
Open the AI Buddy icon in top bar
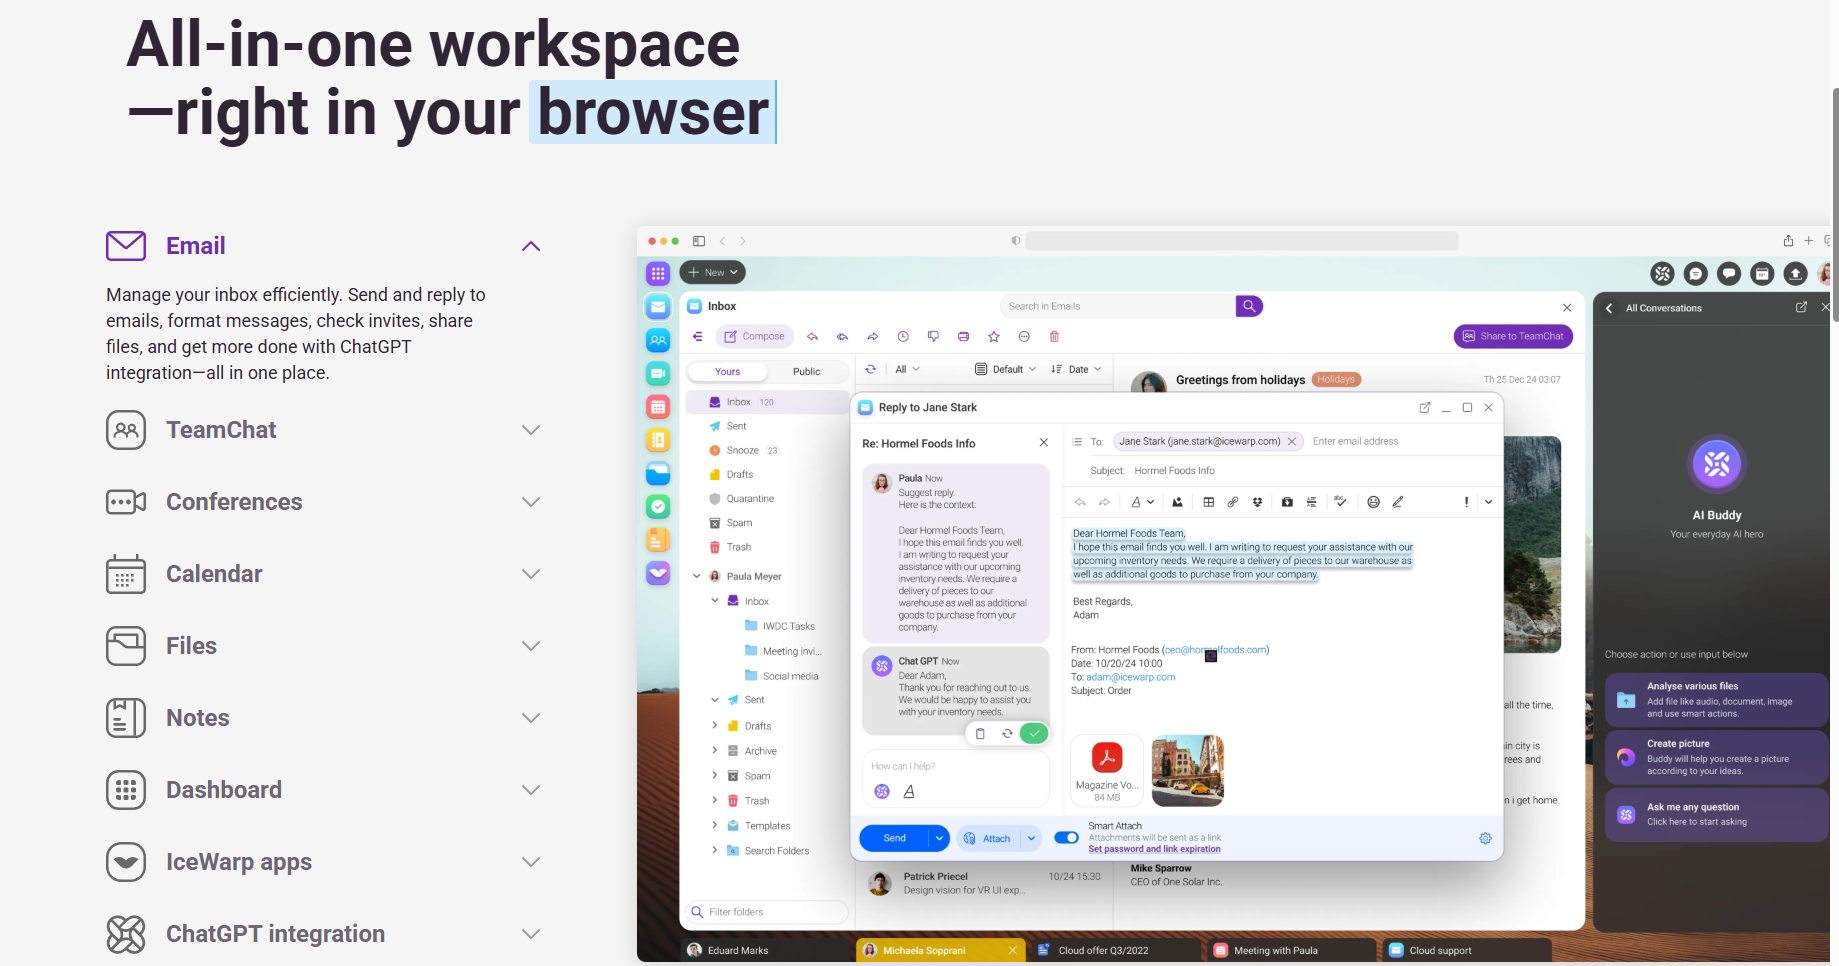pos(1662,273)
